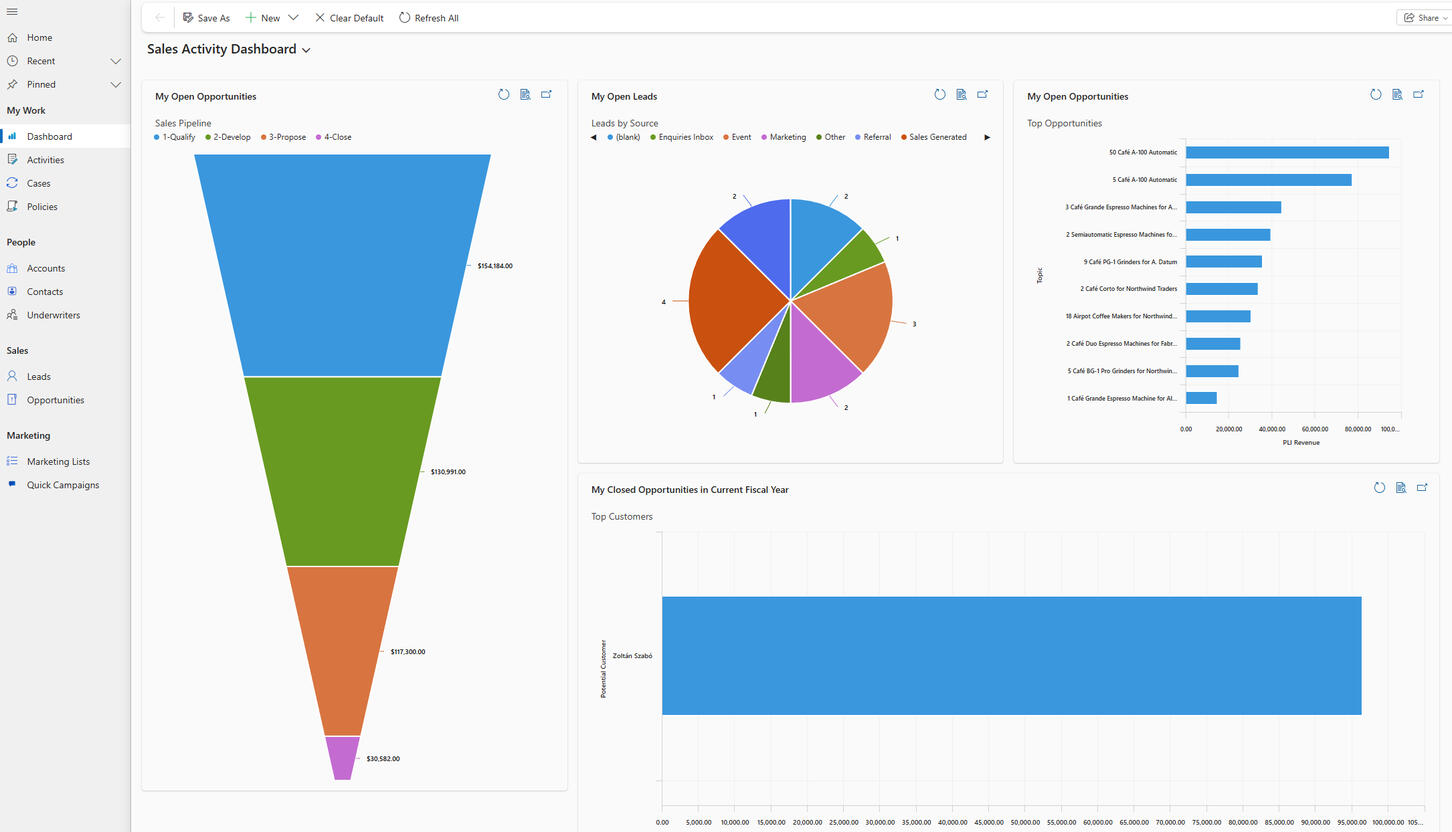Collapse the navigation with the hamburger icon

pyautogui.click(x=12, y=11)
